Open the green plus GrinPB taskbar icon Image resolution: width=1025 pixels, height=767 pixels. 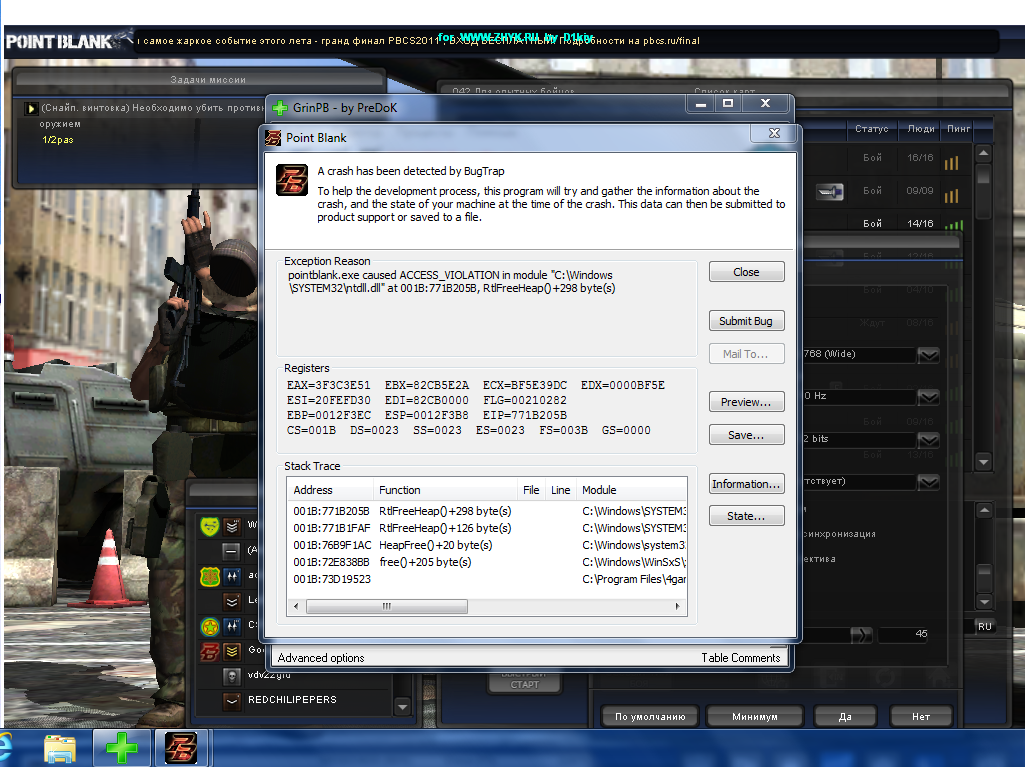tap(122, 748)
